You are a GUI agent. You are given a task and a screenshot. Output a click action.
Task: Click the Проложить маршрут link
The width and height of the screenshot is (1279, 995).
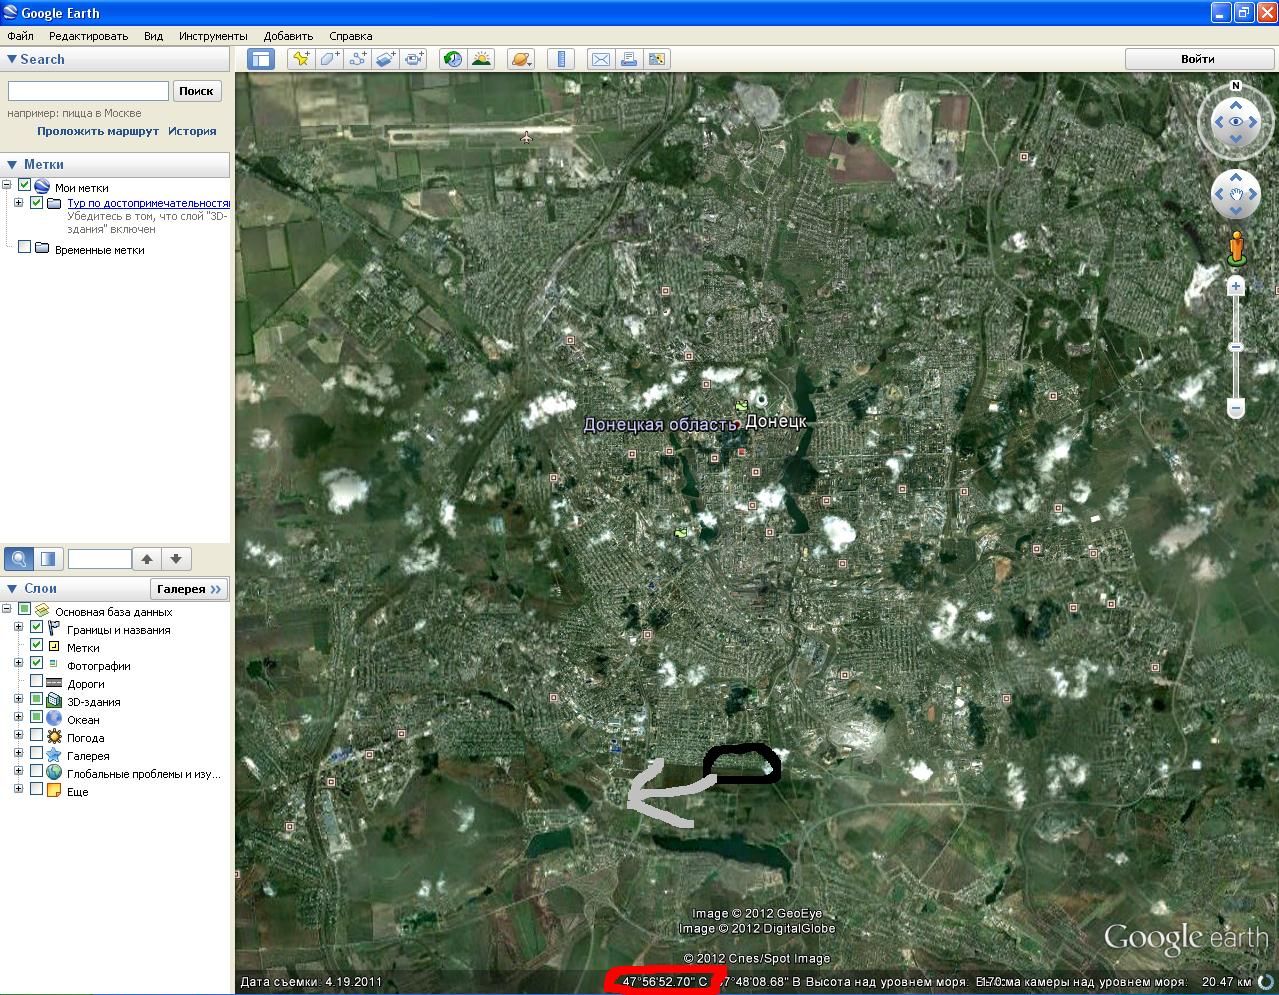click(98, 131)
